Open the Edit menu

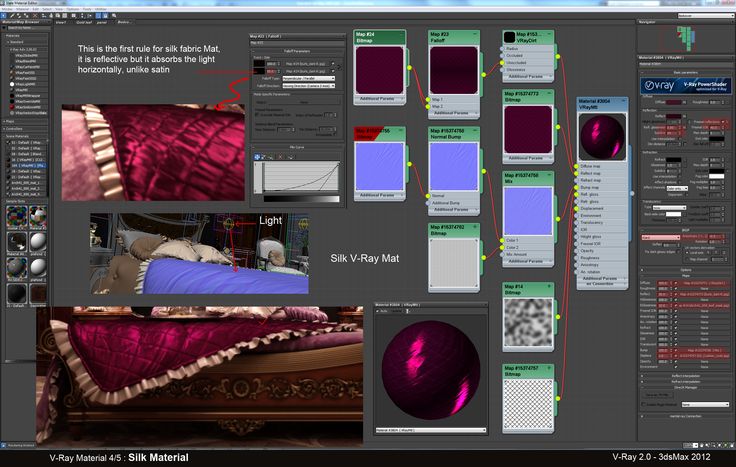coord(35,9)
